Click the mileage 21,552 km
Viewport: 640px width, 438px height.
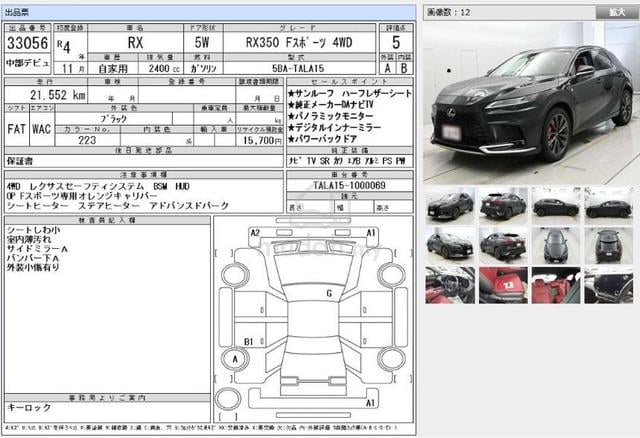coord(58,95)
